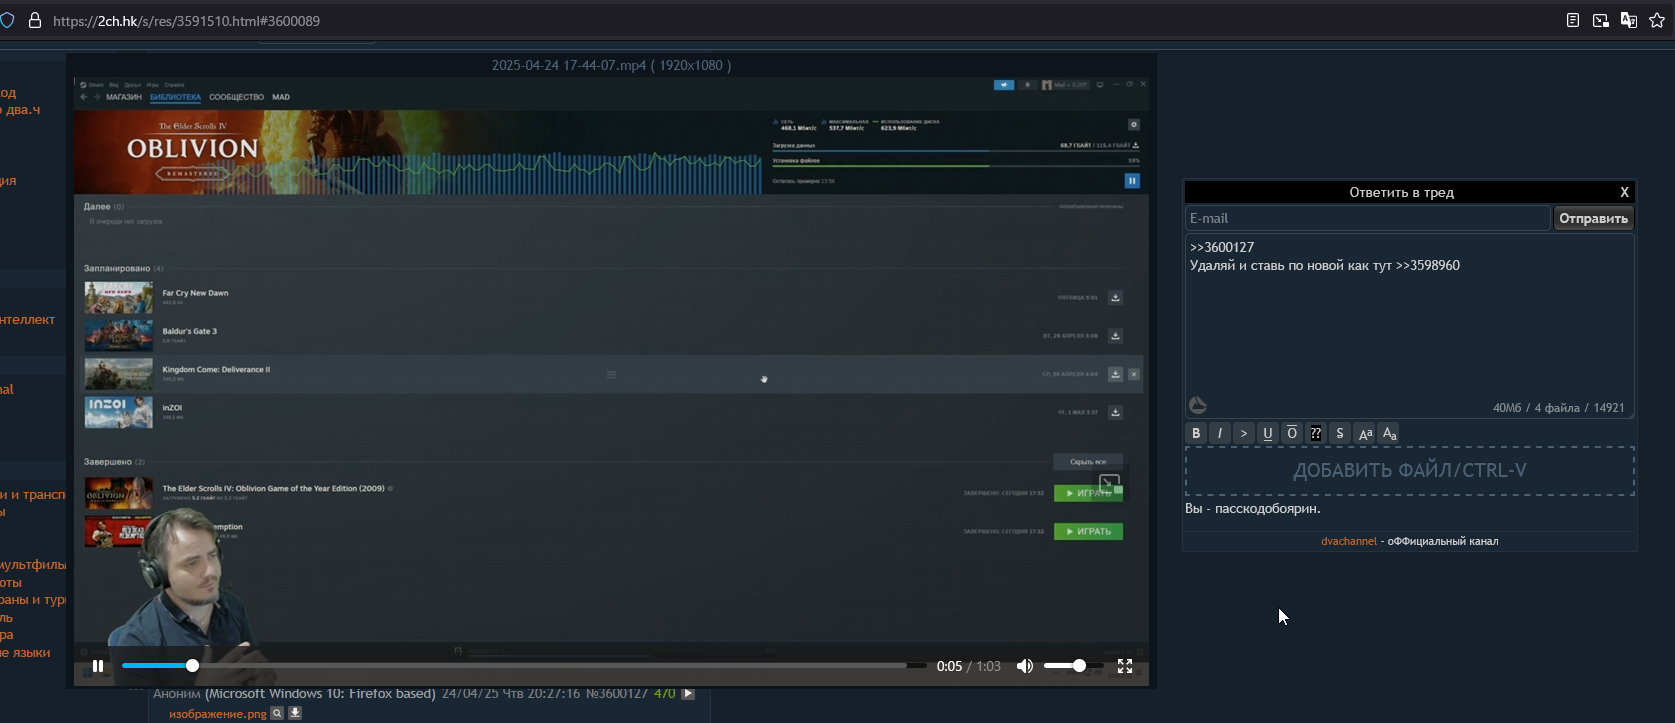Apply the superscript formatting button
This screenshot has width=1675, height=723.
pos(1365,433)
